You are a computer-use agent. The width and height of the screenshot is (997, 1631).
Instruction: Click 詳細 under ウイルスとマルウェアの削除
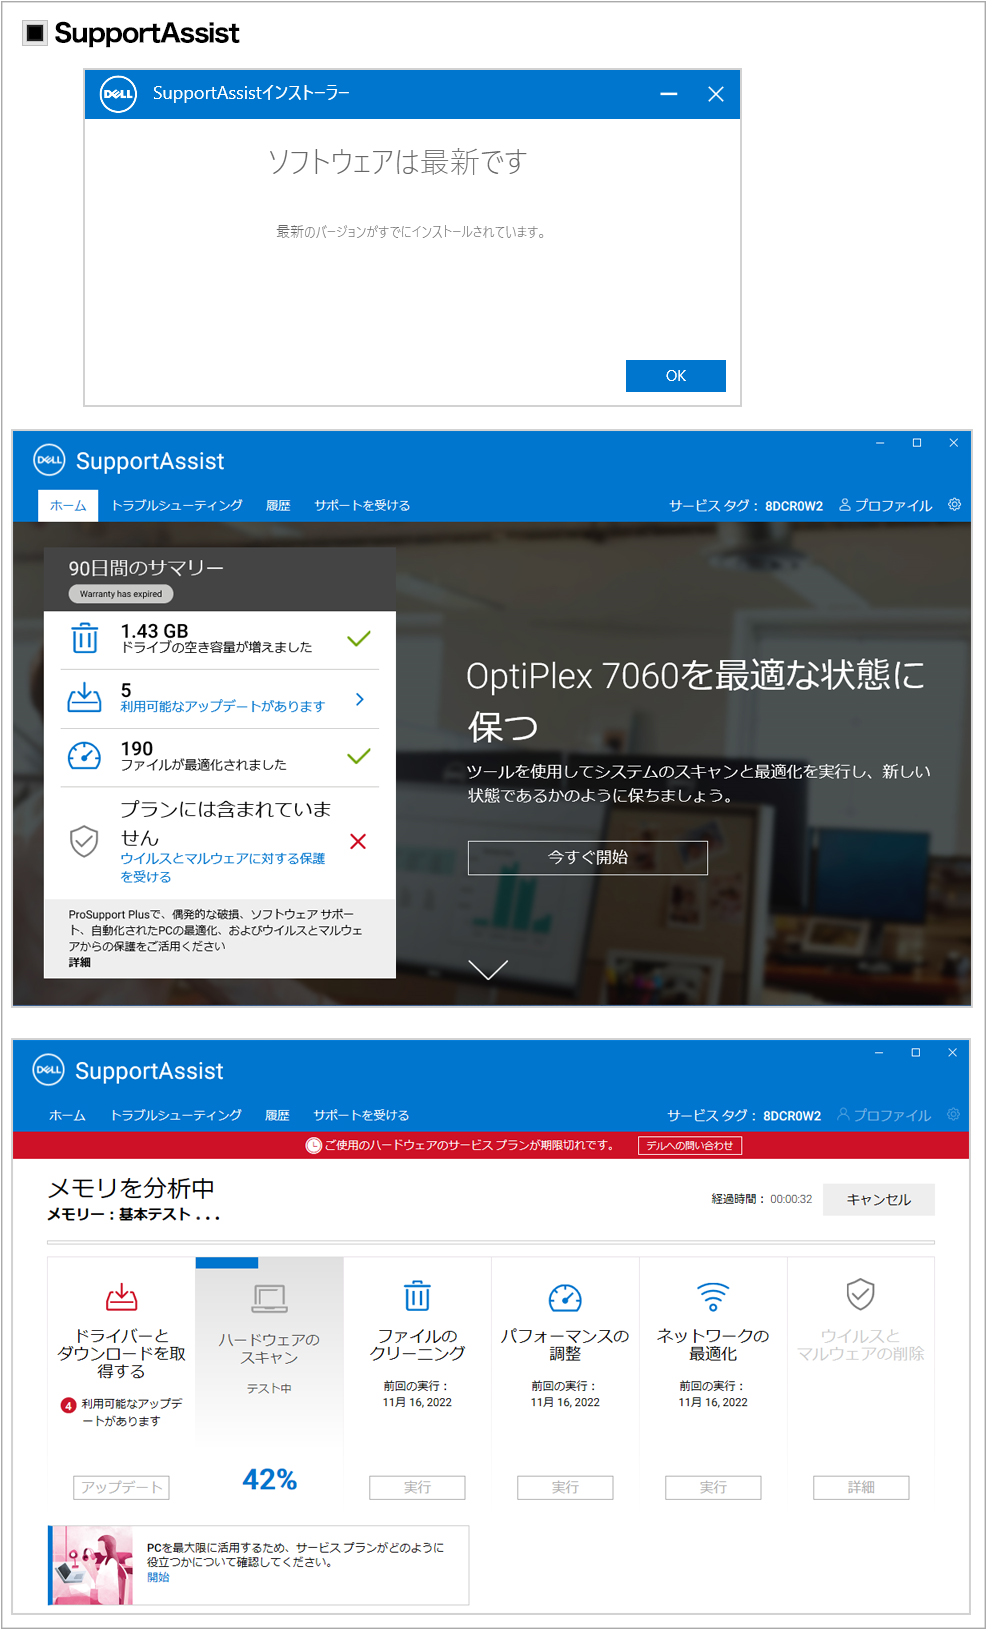click(861, 1488)
